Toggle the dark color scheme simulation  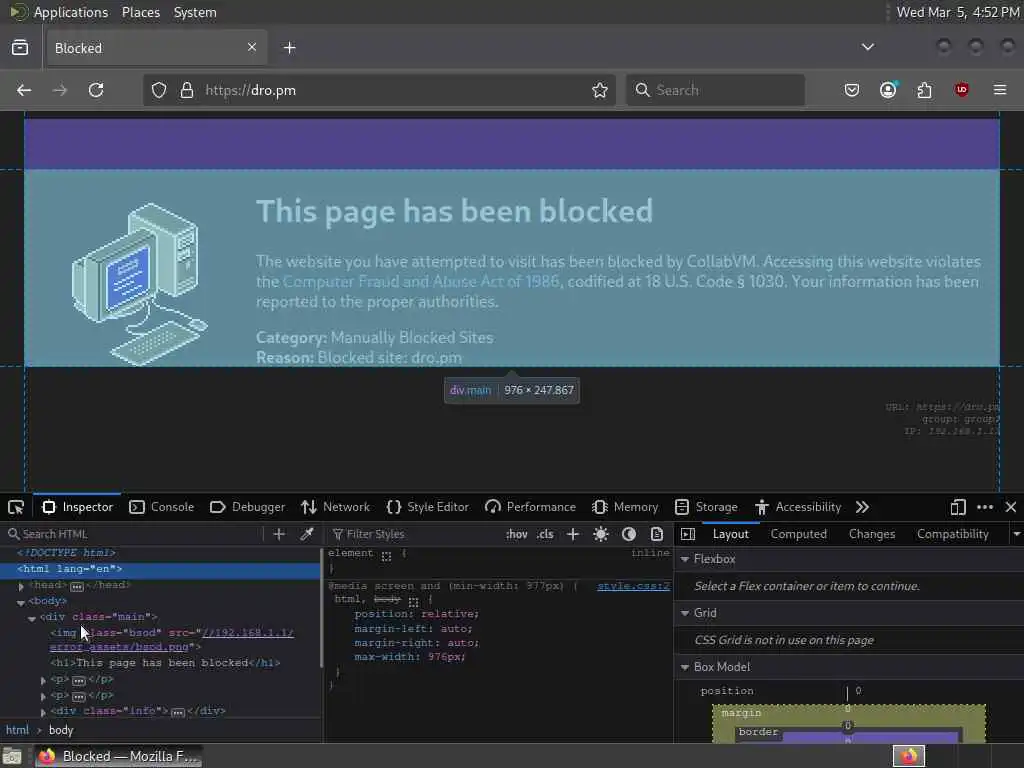click(x=629, y=534)
